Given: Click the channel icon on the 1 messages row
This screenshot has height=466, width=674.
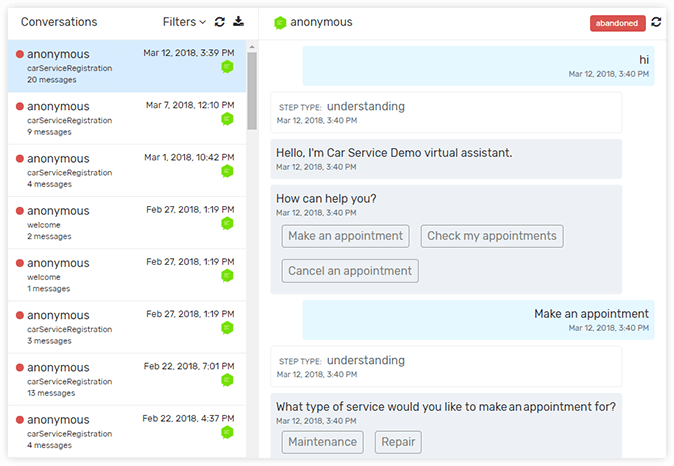Looking at the screenshot, I should point(227,276).
